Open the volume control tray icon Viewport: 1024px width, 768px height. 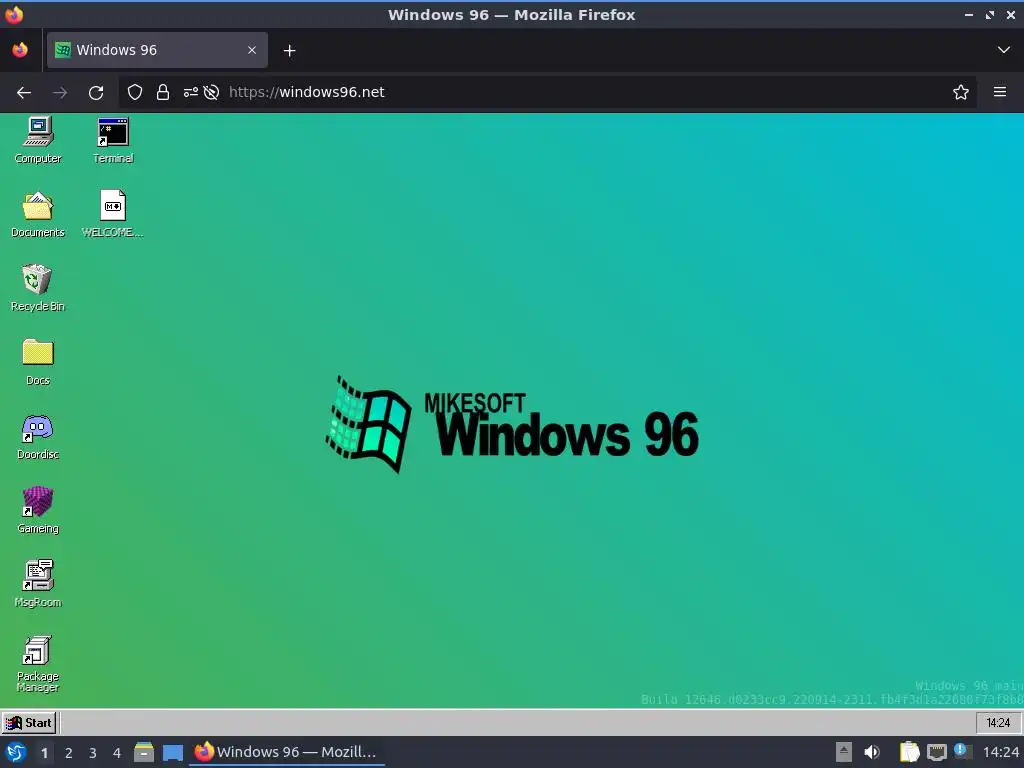pos(872,752)
